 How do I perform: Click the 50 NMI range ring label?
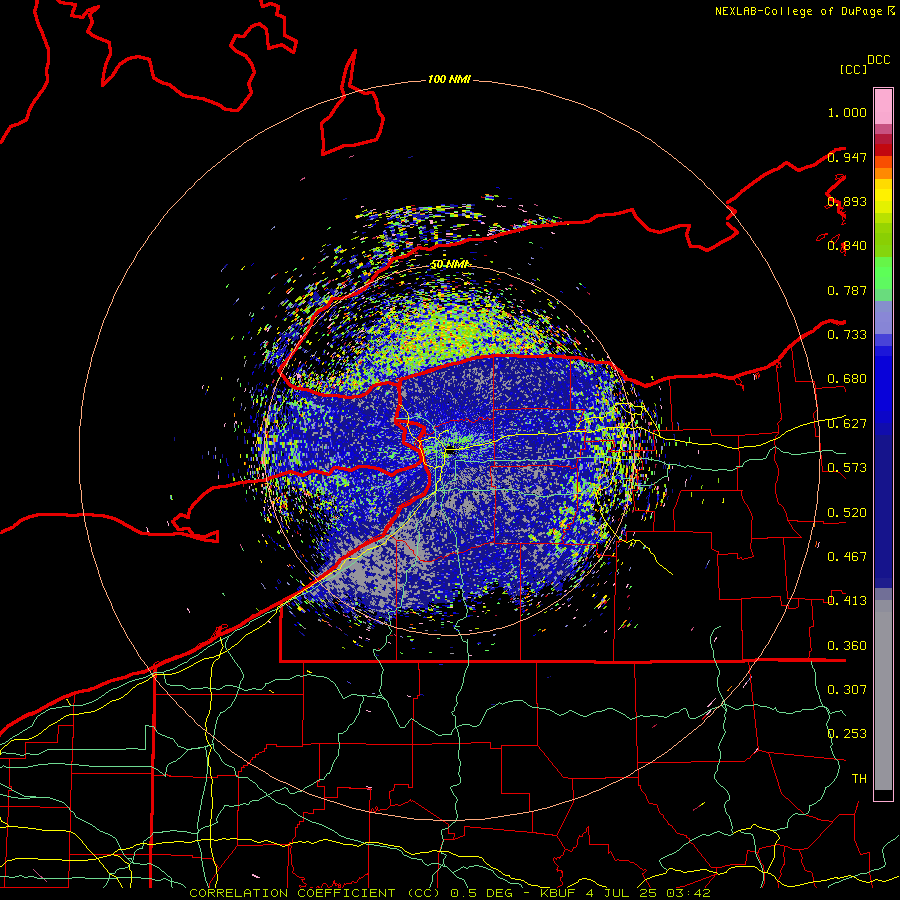[x=451, y=265]
